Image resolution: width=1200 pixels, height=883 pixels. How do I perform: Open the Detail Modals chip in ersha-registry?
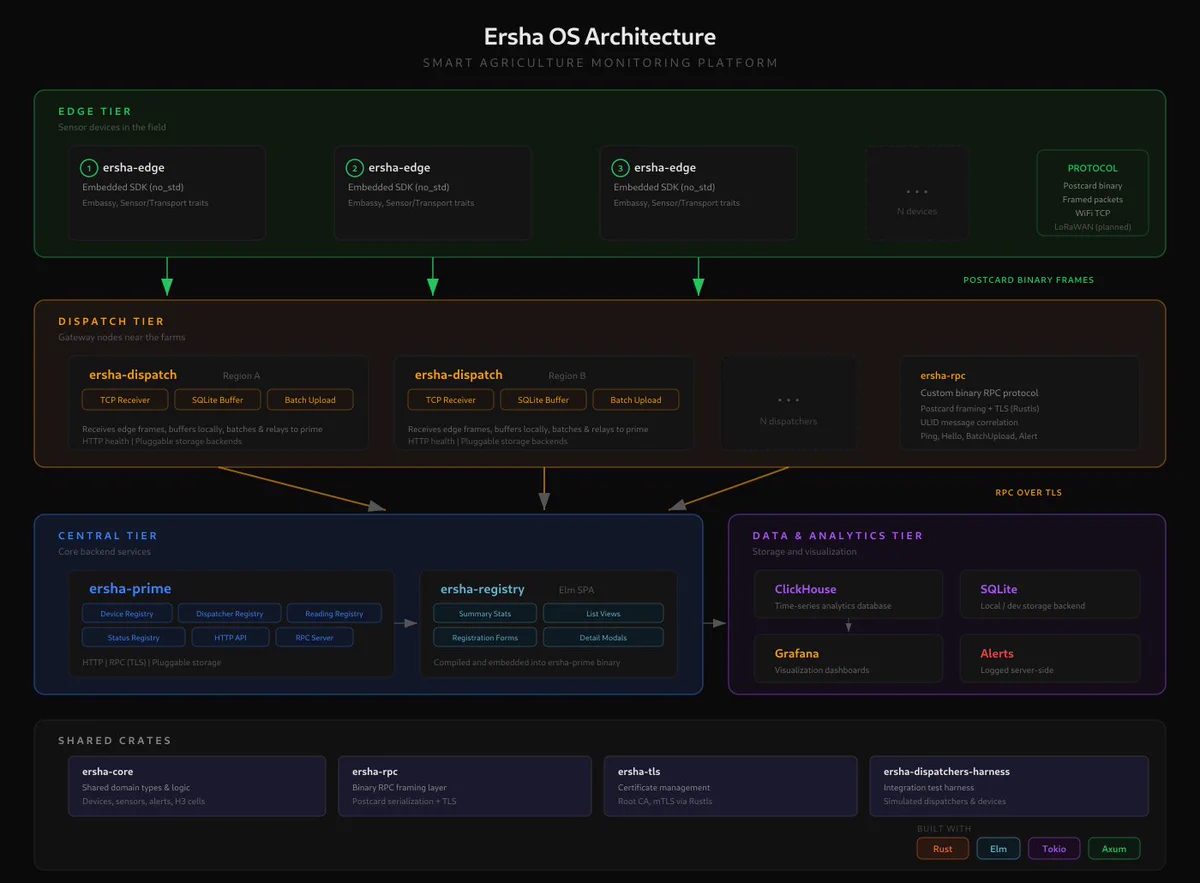click(x=603, y=637)
